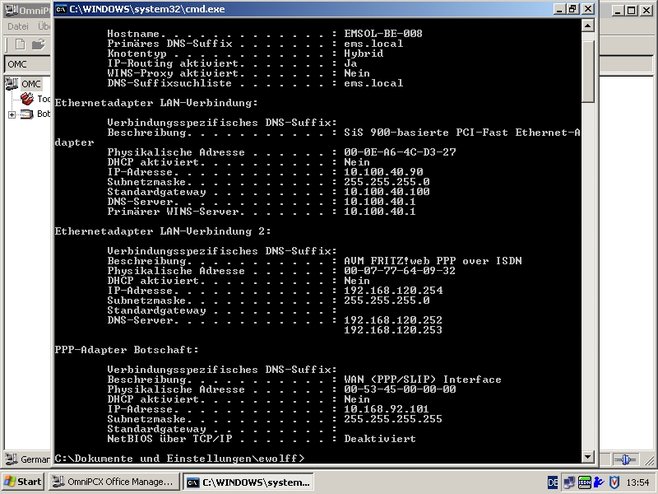This screenshot has height=494, width=658.
Task: Expand the Bot node in OmniPCX tree
Action: (12, 114)
